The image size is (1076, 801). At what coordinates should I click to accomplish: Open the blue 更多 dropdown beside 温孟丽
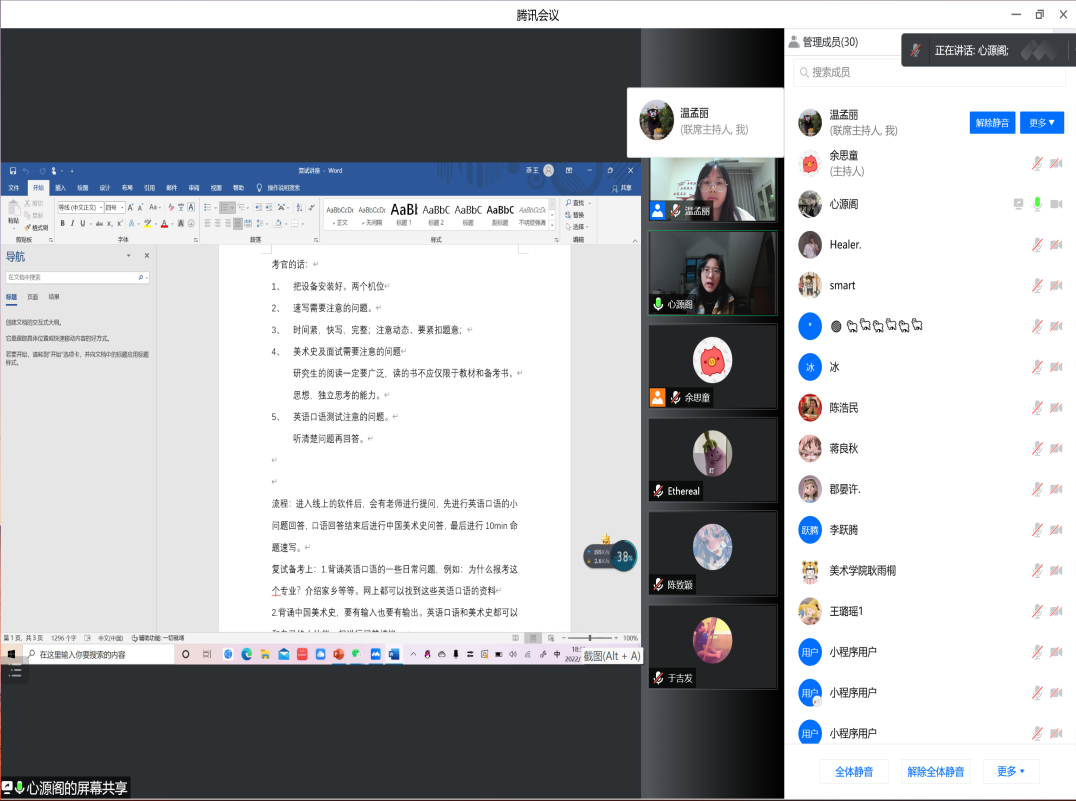(1041, 123)
